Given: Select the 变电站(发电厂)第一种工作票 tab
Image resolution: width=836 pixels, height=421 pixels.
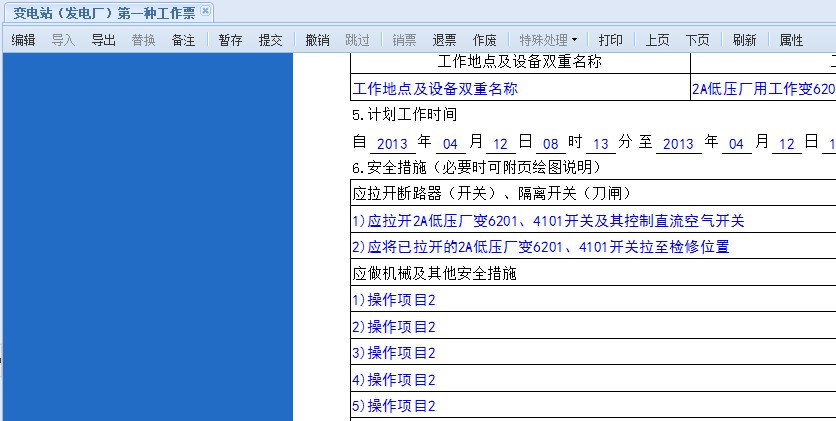Looking at the screenshot, I should point(104,12).
